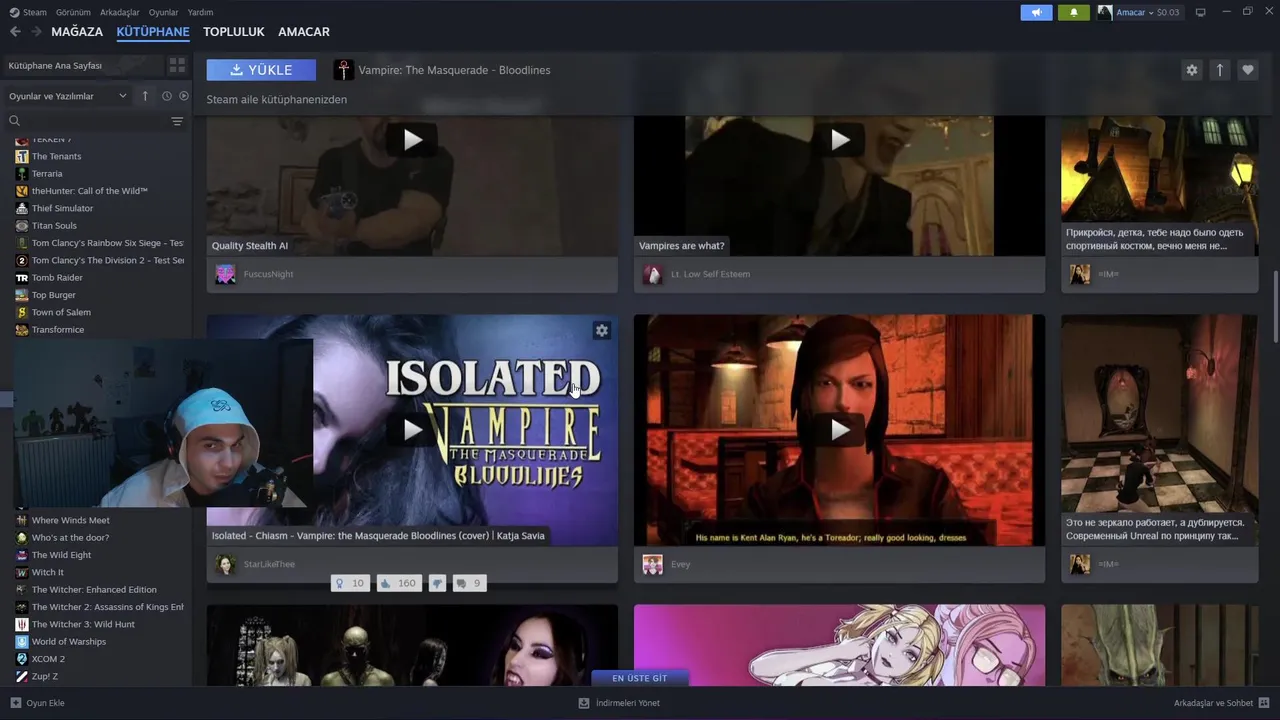Click the up-arrow icon beside game gear

click(1219, 70)
